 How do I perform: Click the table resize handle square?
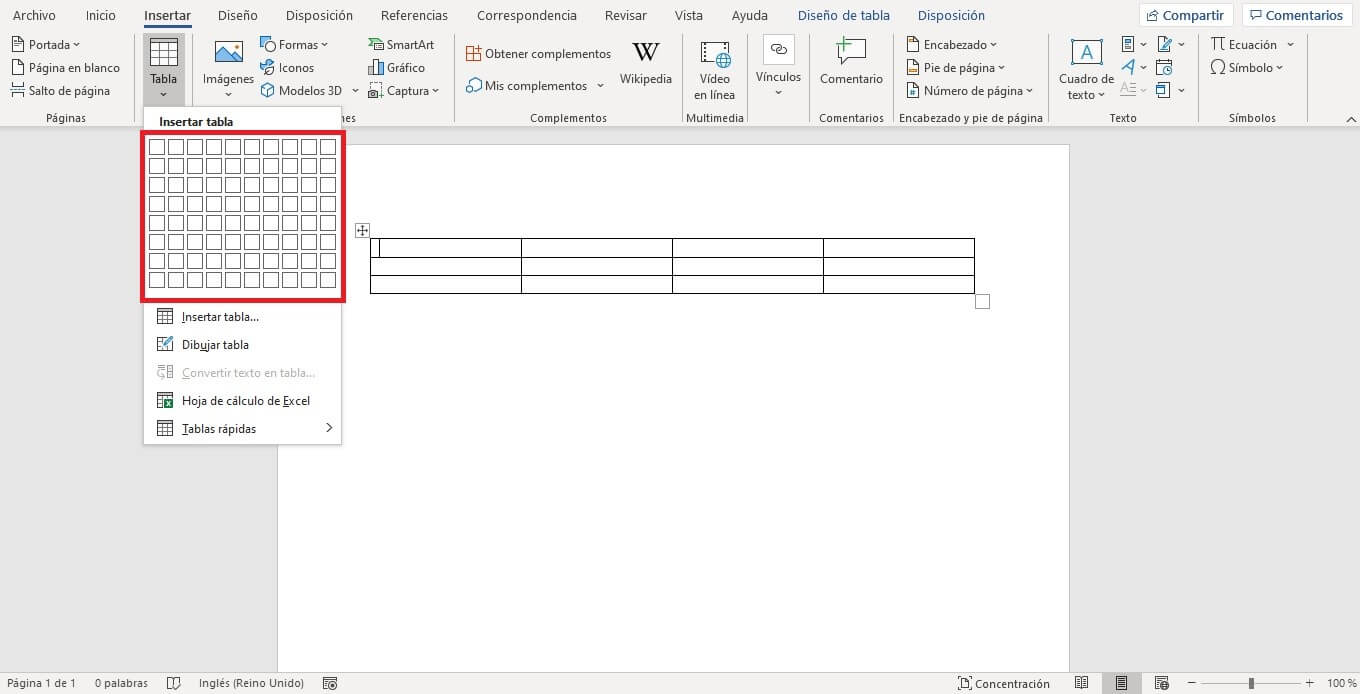982,301
